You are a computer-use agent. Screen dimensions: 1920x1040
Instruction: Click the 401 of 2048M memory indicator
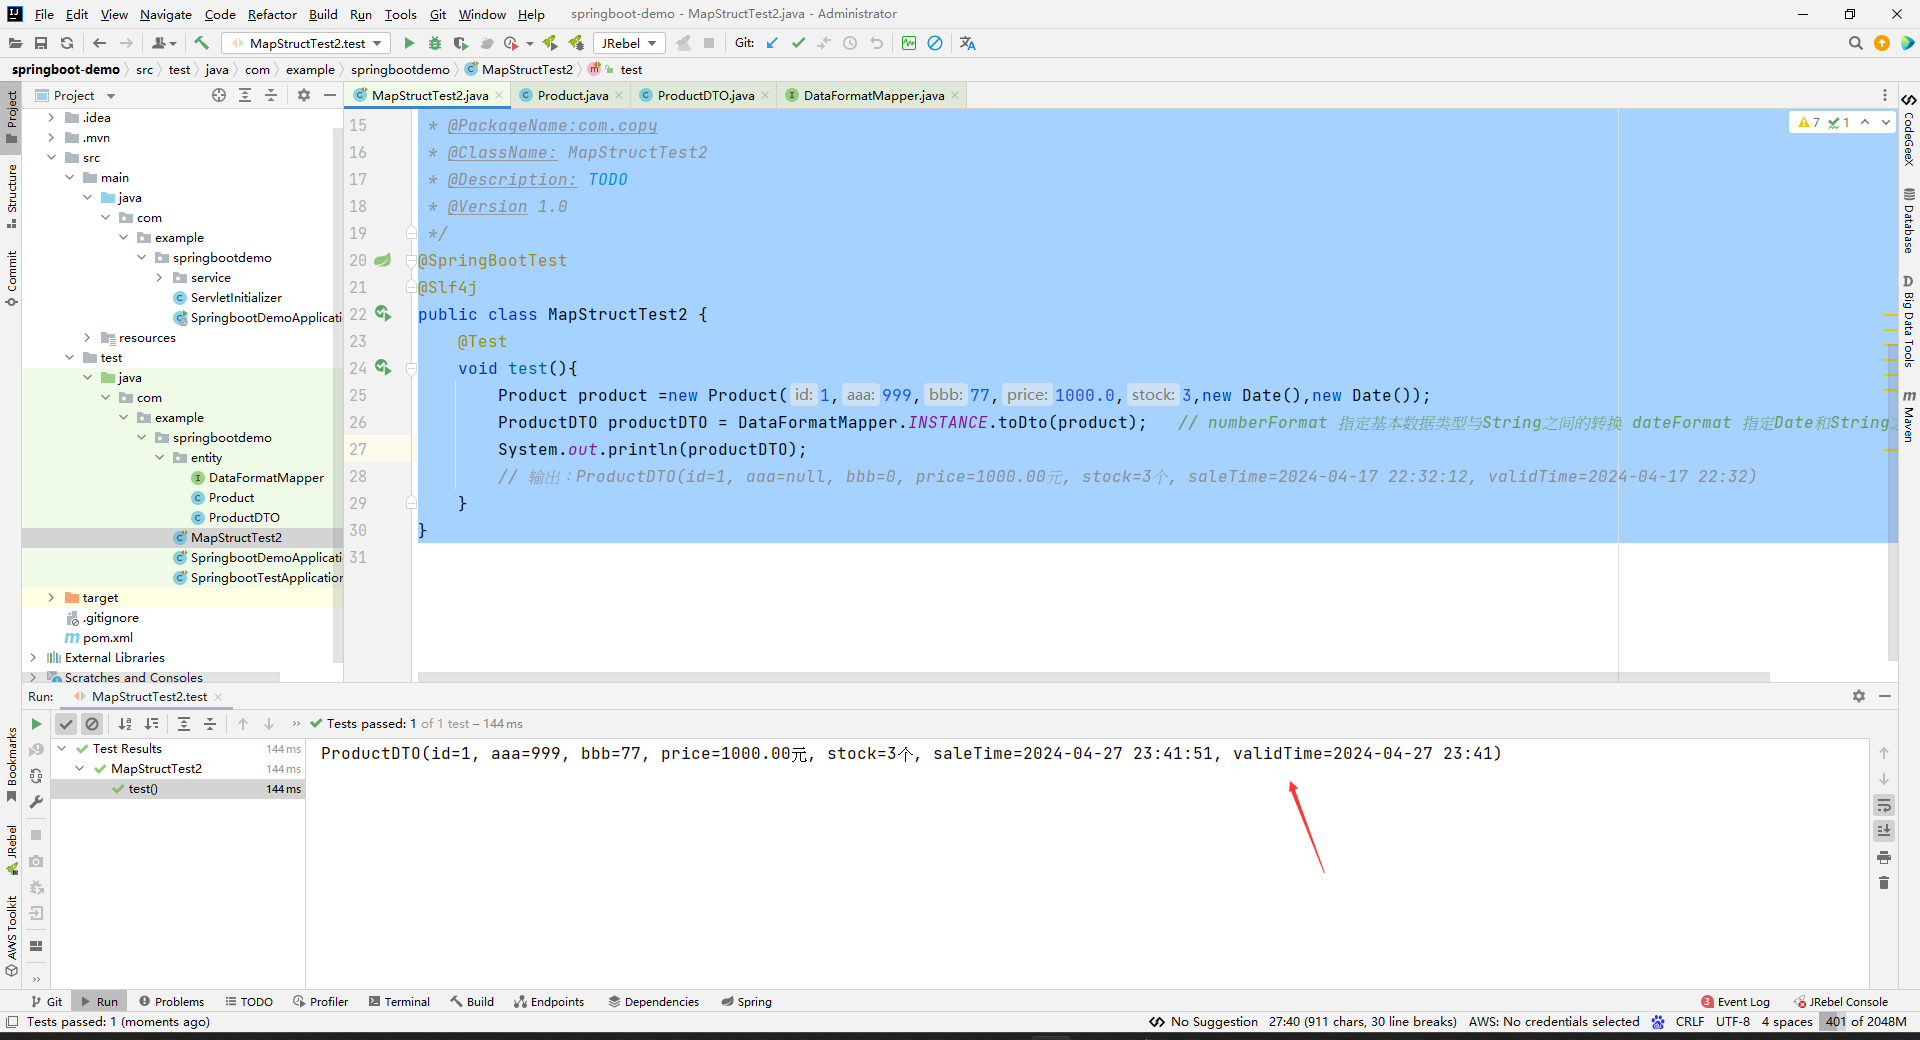(1866, 1022)
